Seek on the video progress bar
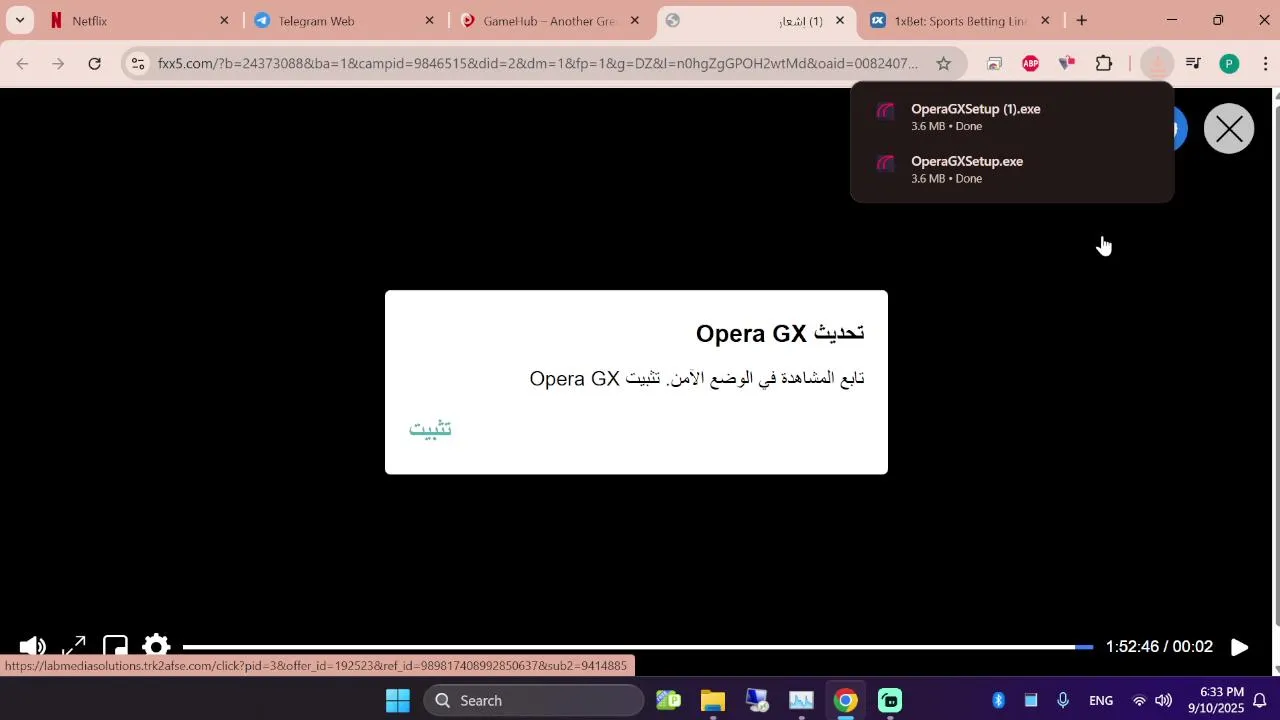 (638, 647)
